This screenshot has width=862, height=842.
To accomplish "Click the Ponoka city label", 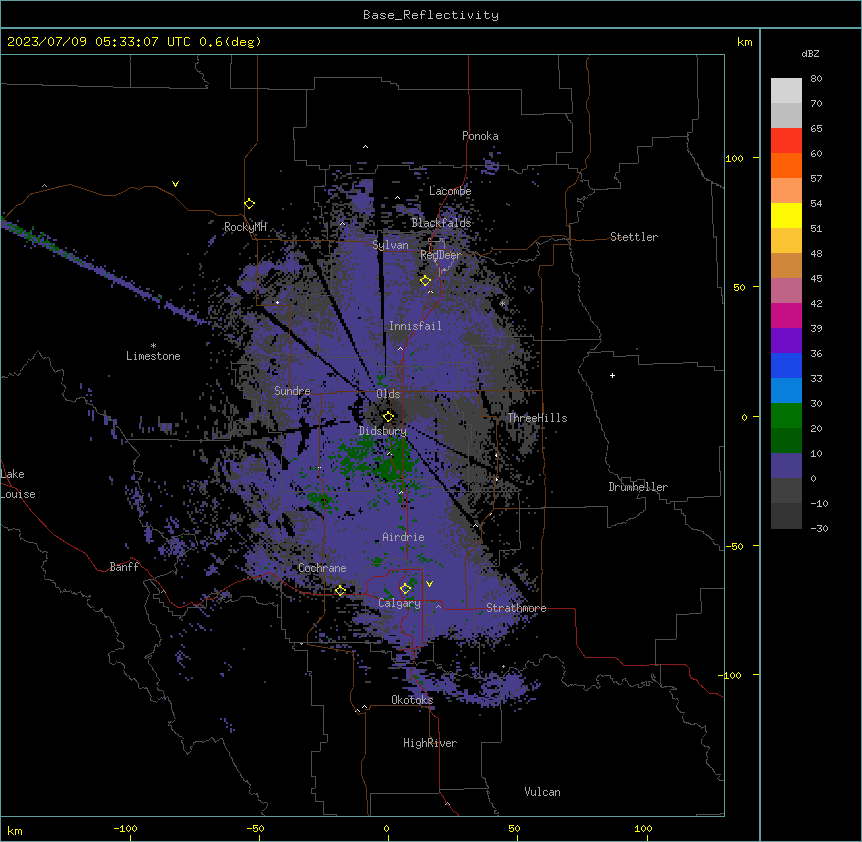I will coord(480,136).
